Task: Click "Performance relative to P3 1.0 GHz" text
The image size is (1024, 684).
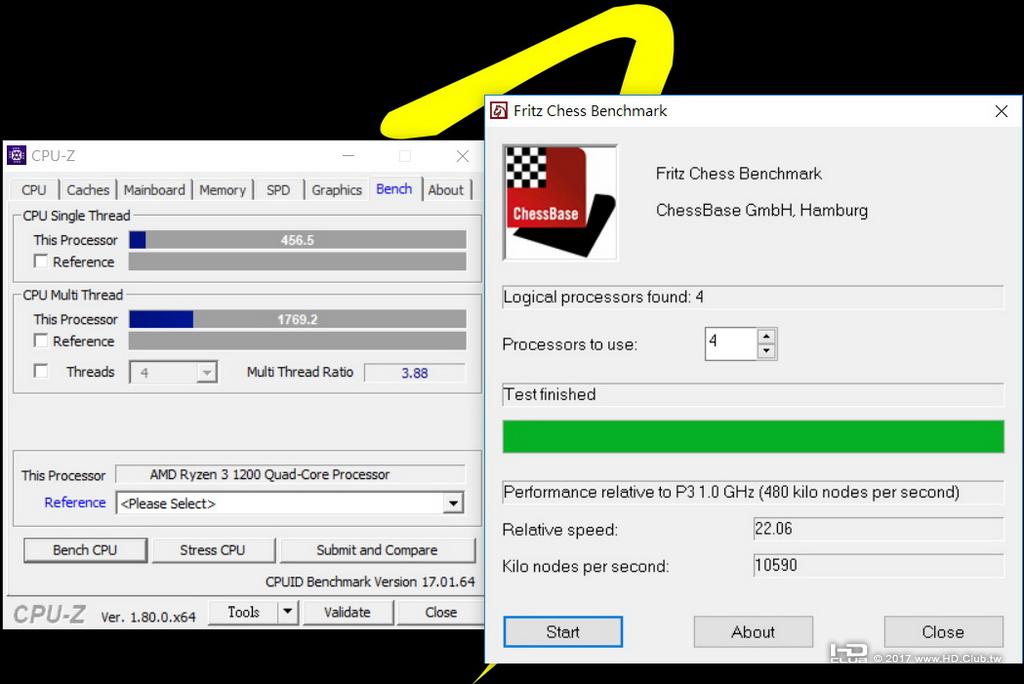Action: point(731,492)
